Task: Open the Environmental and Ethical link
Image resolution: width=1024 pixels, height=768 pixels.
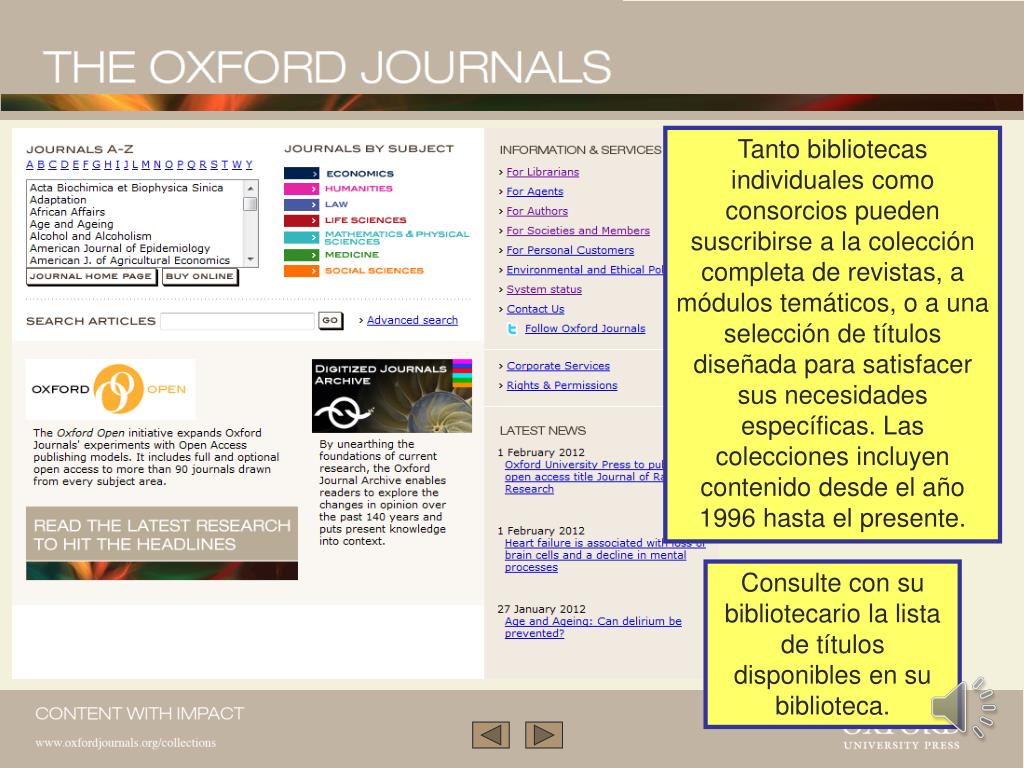Action: click(x=585, y=270)
